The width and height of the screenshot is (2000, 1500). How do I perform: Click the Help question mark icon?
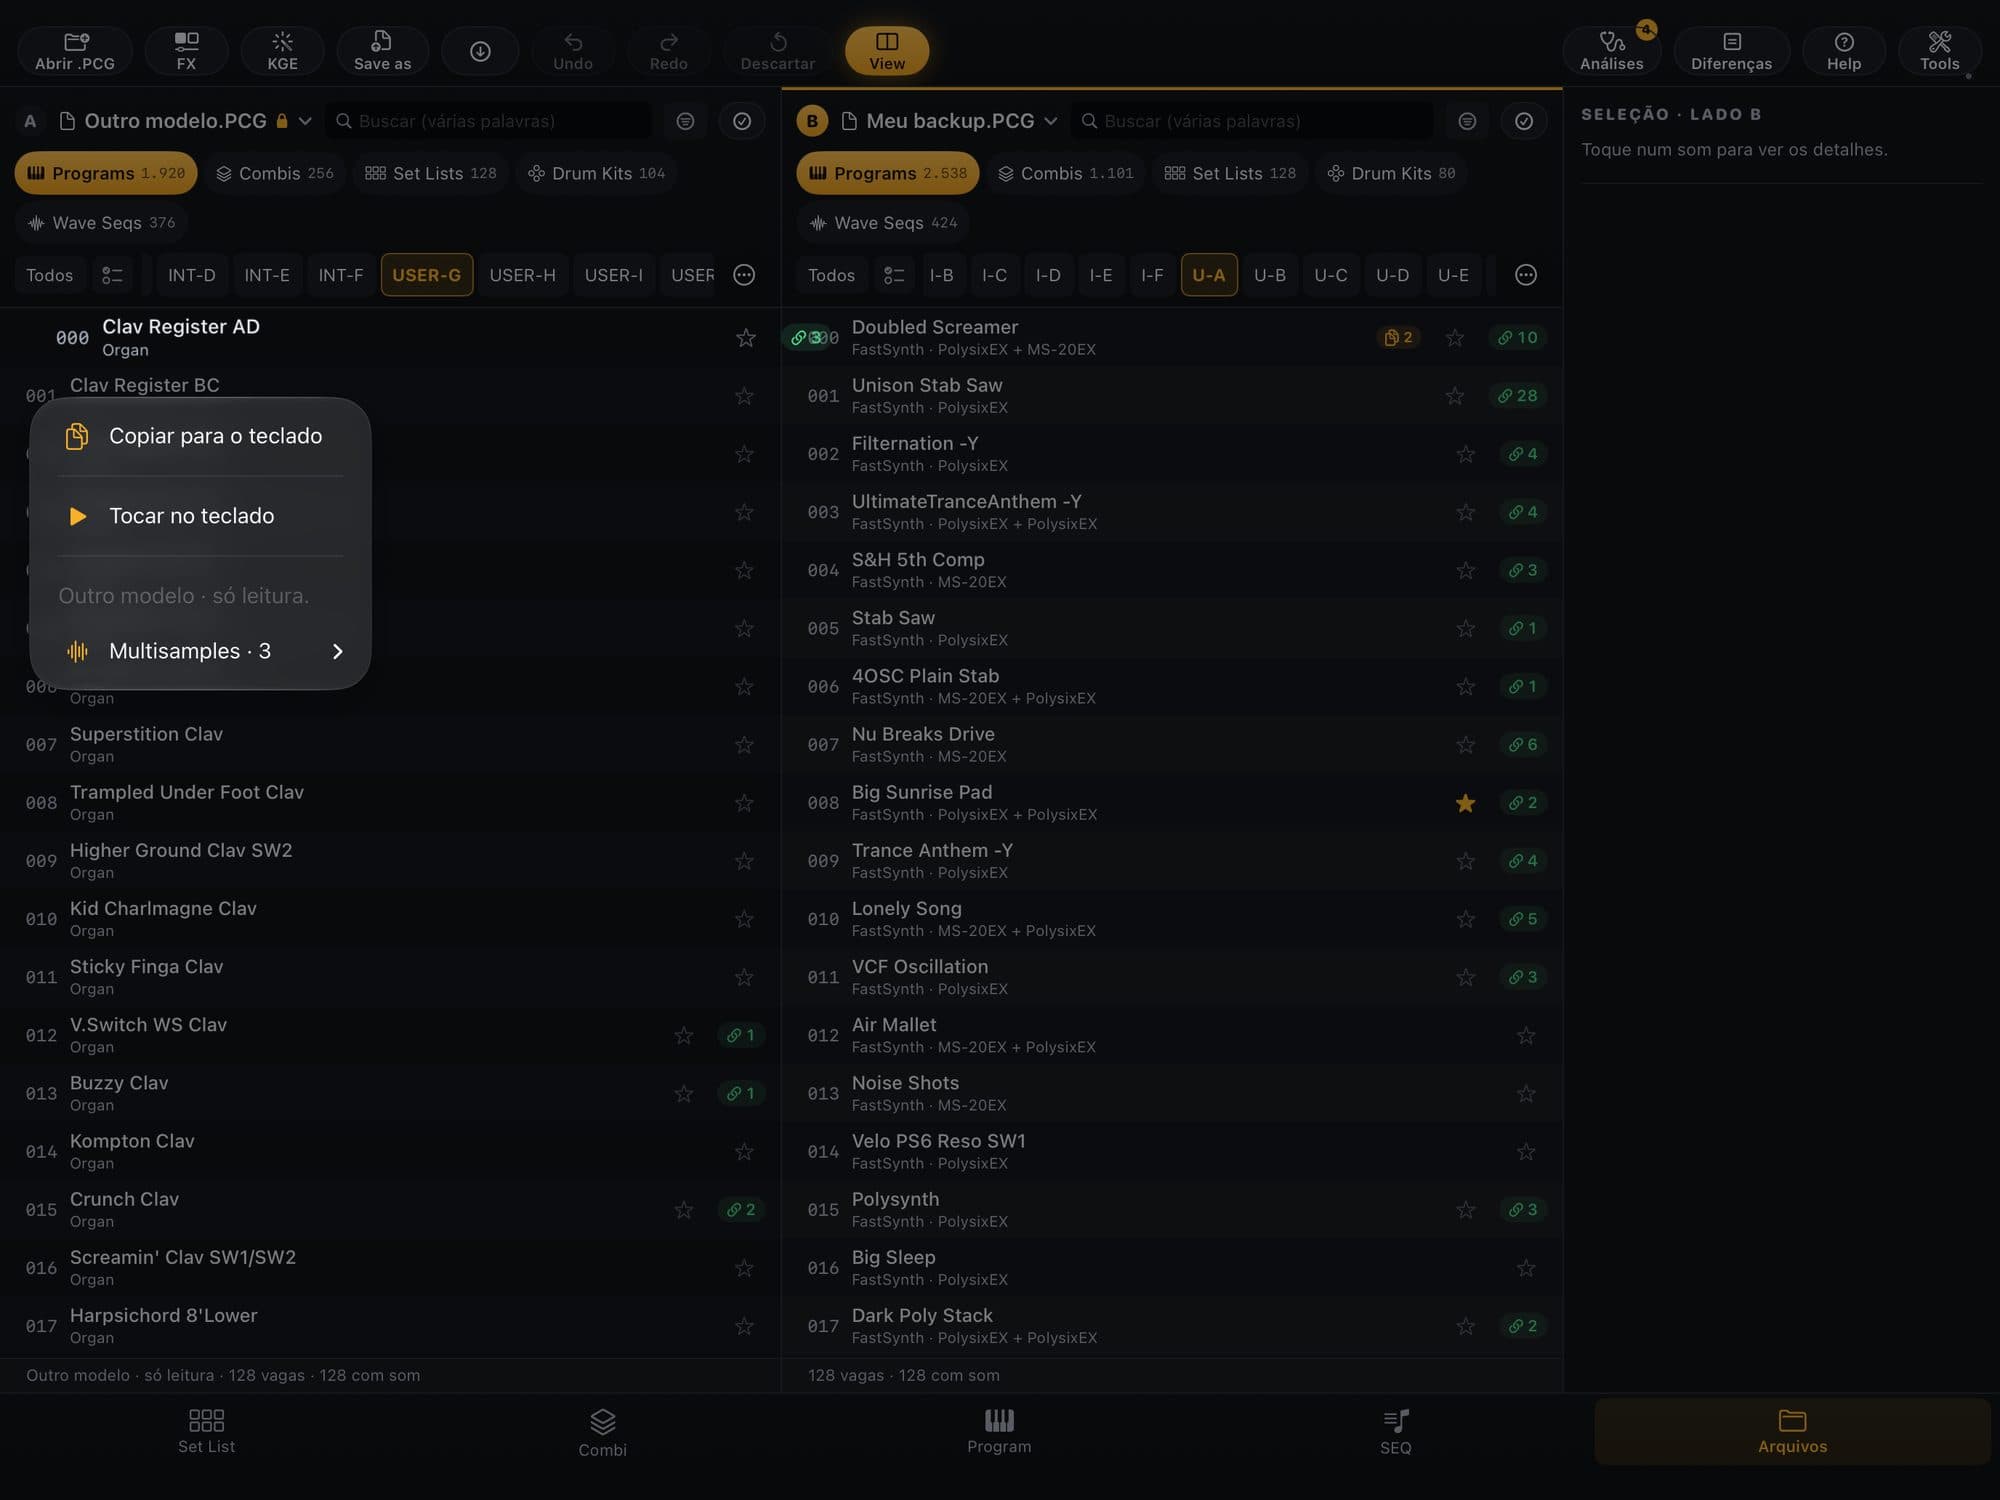(x=1843, y=51)
